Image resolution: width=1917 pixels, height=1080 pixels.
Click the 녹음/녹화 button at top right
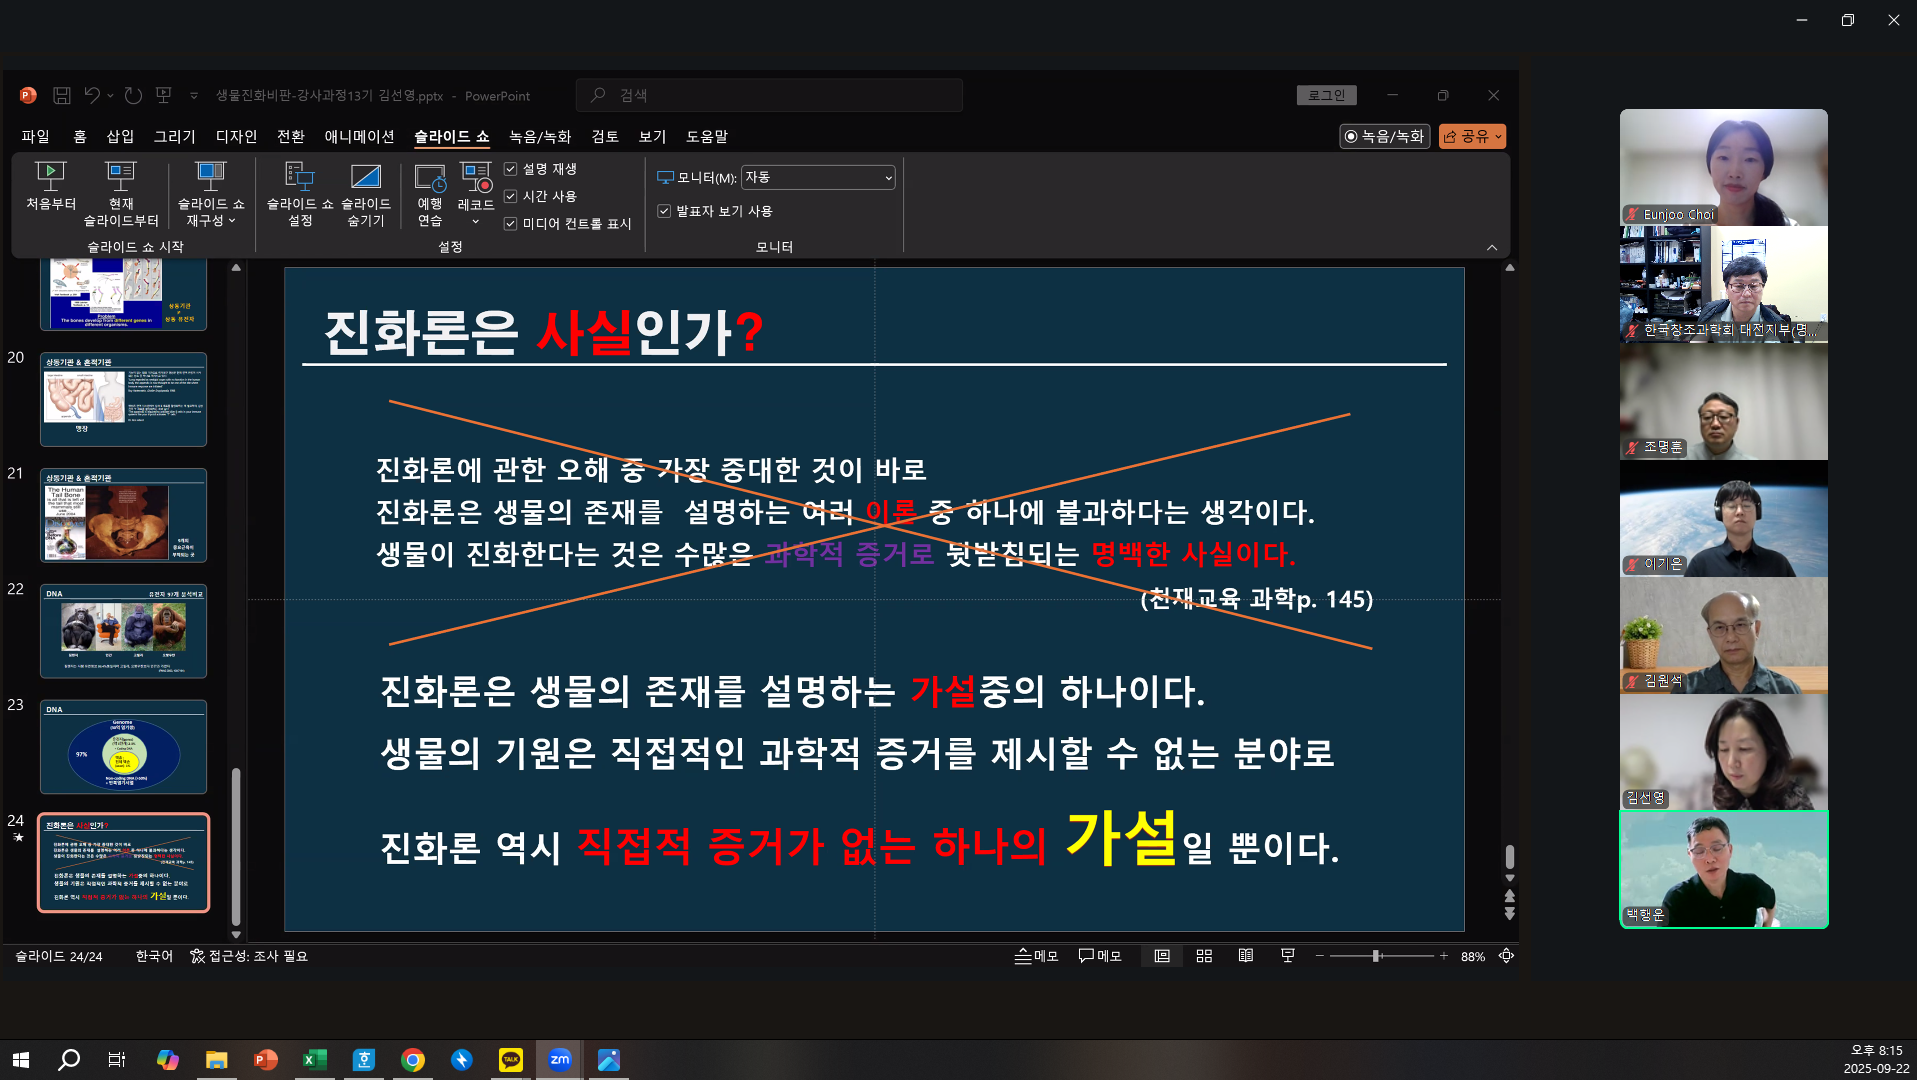(1385, 136)
